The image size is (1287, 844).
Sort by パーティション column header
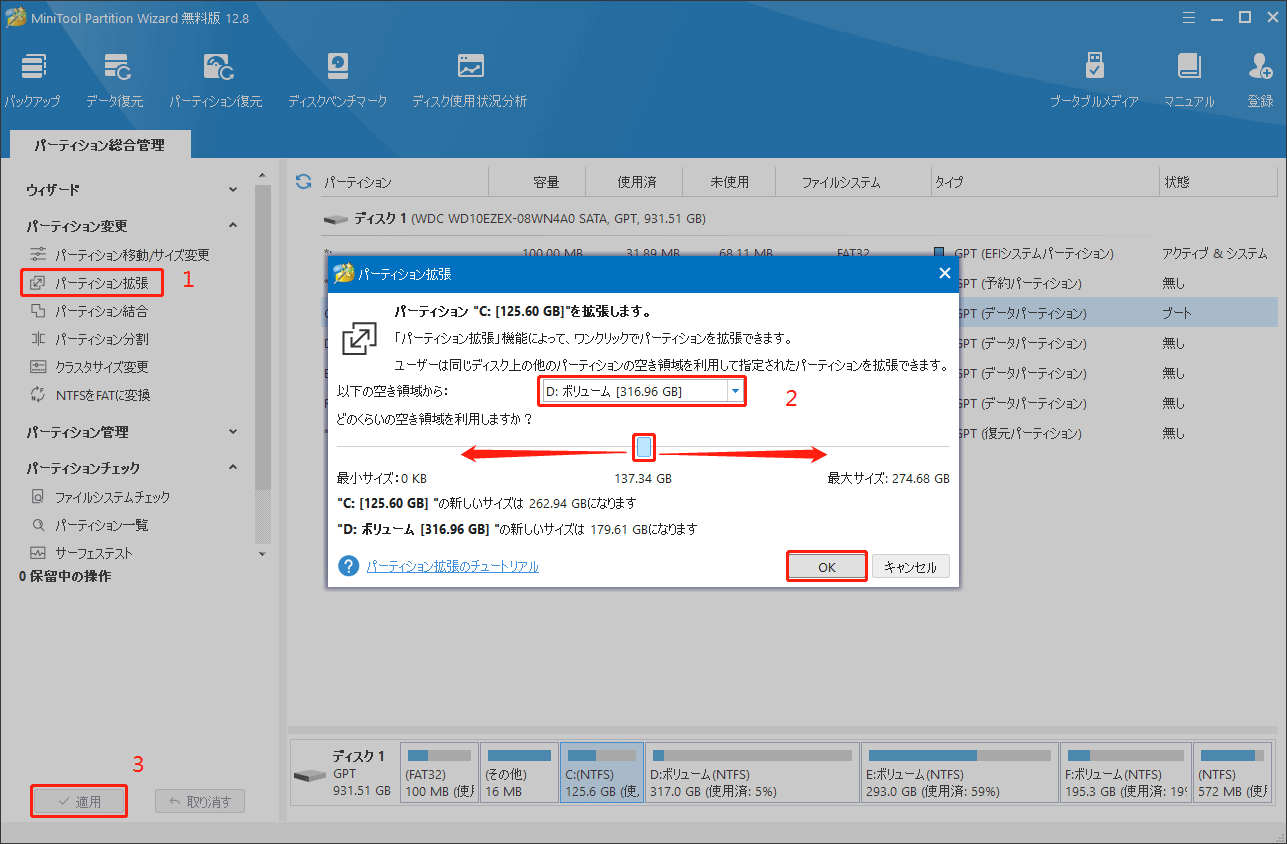point(357,182)
